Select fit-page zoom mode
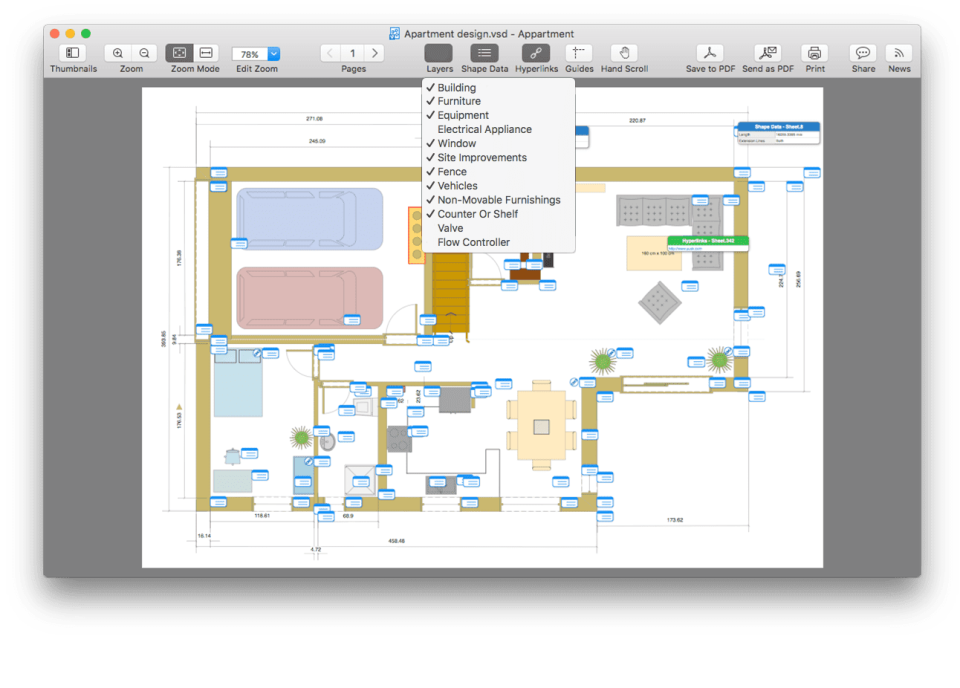This screenshot has height=688, width=960. click(179, 53)
